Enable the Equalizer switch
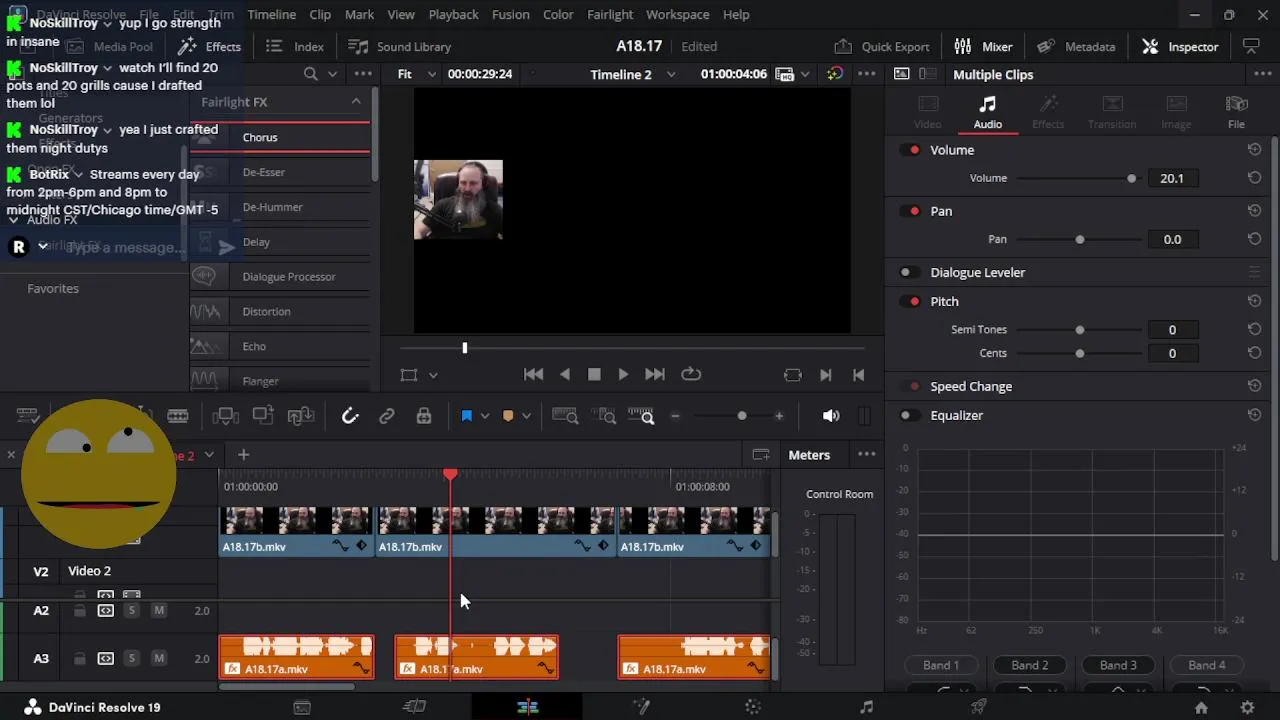The height and width of the screenshot is (720, 1280). (910, 415)
